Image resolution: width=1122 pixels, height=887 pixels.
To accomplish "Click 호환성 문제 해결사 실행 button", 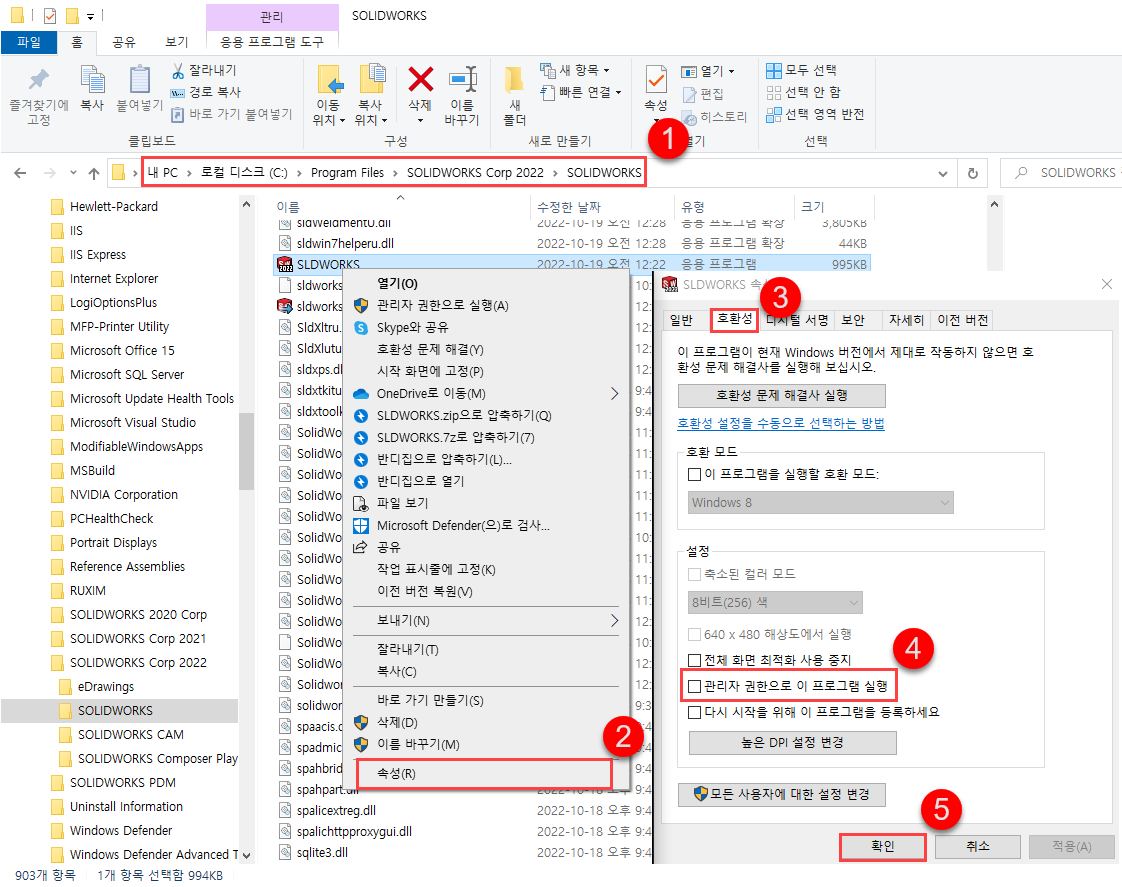I will pyautogui.click(x=781, y=396).
